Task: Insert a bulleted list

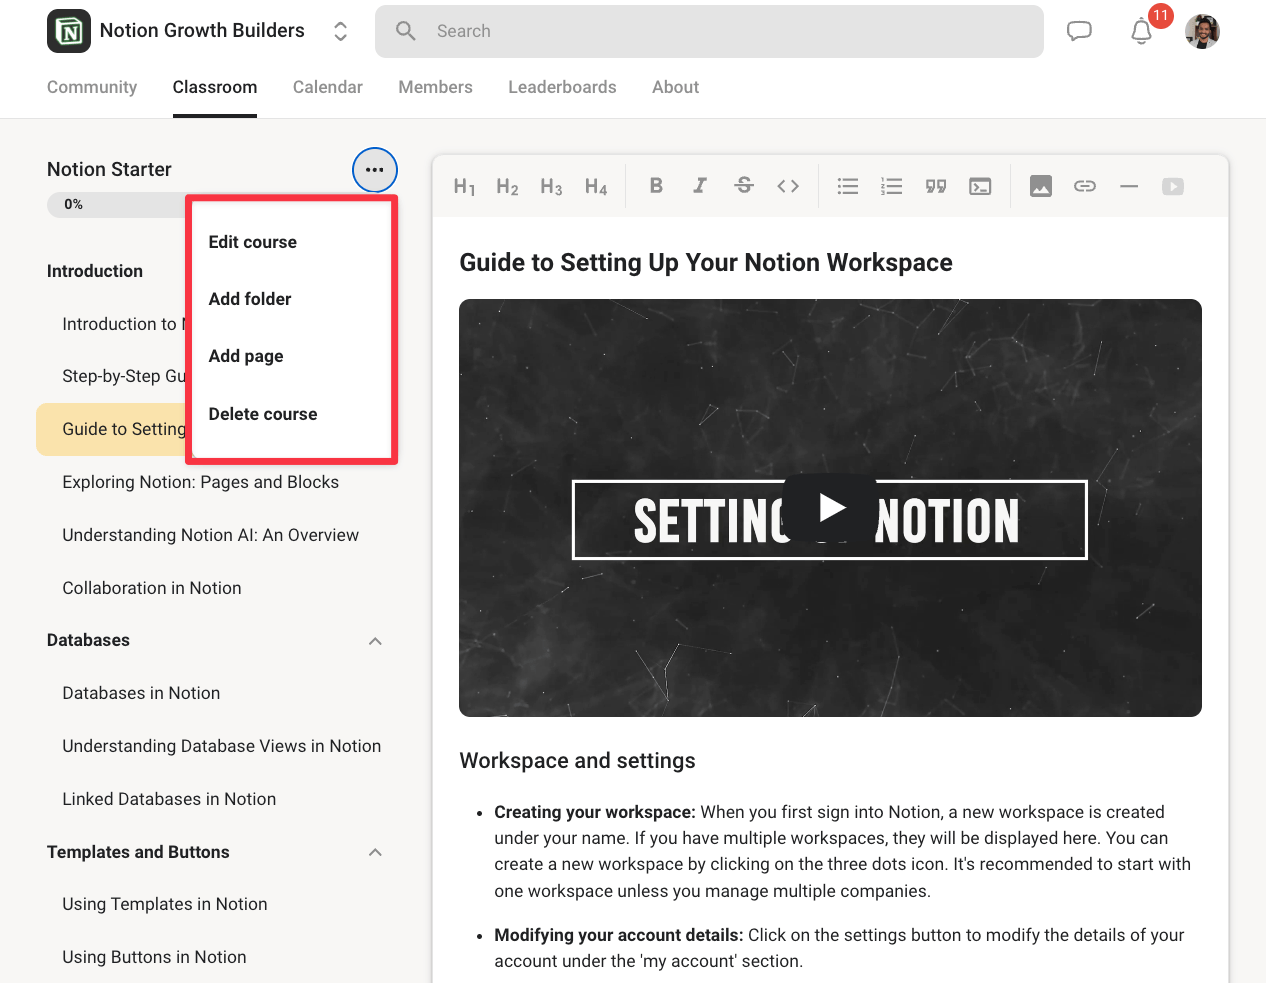Action: 847,186
